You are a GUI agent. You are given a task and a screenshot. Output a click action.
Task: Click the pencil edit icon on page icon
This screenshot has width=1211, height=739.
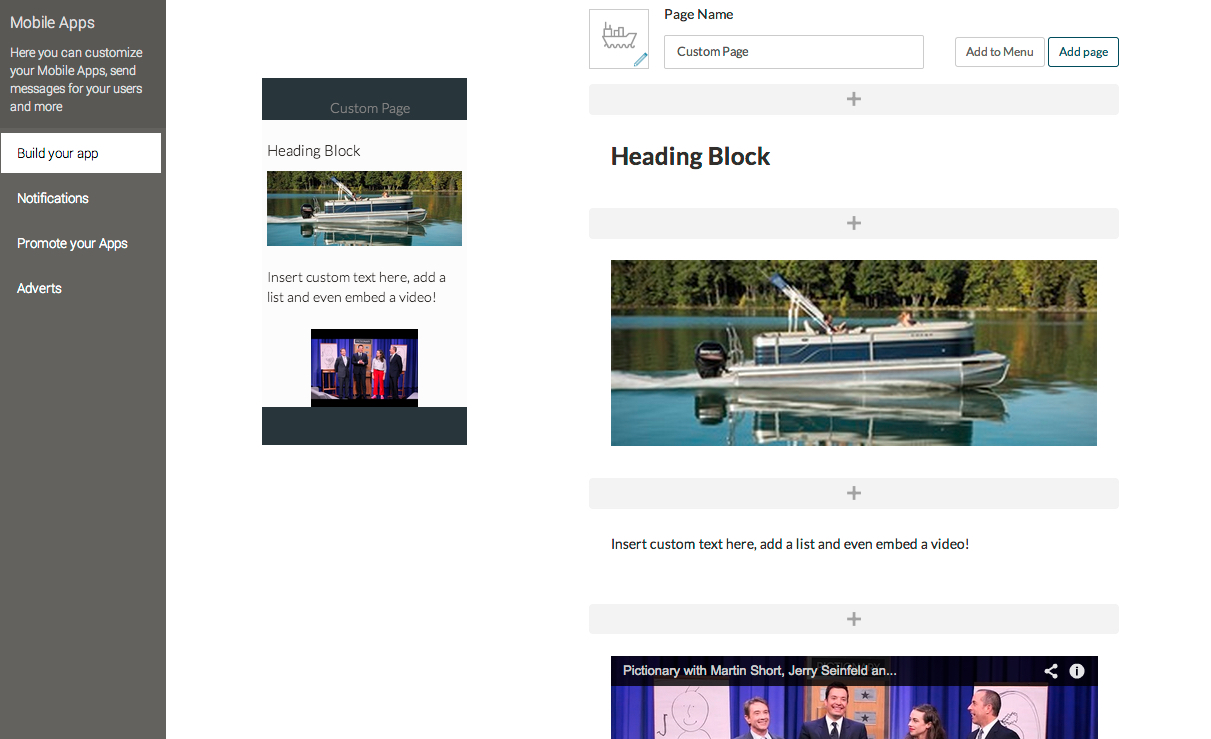tap(640, 60)
